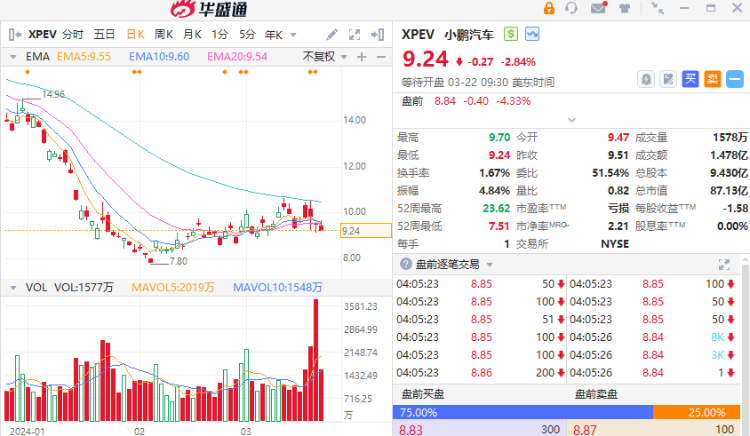Switch to 5分 chart interval
Viewport: 750px width, 436px height.
(247, 34)
